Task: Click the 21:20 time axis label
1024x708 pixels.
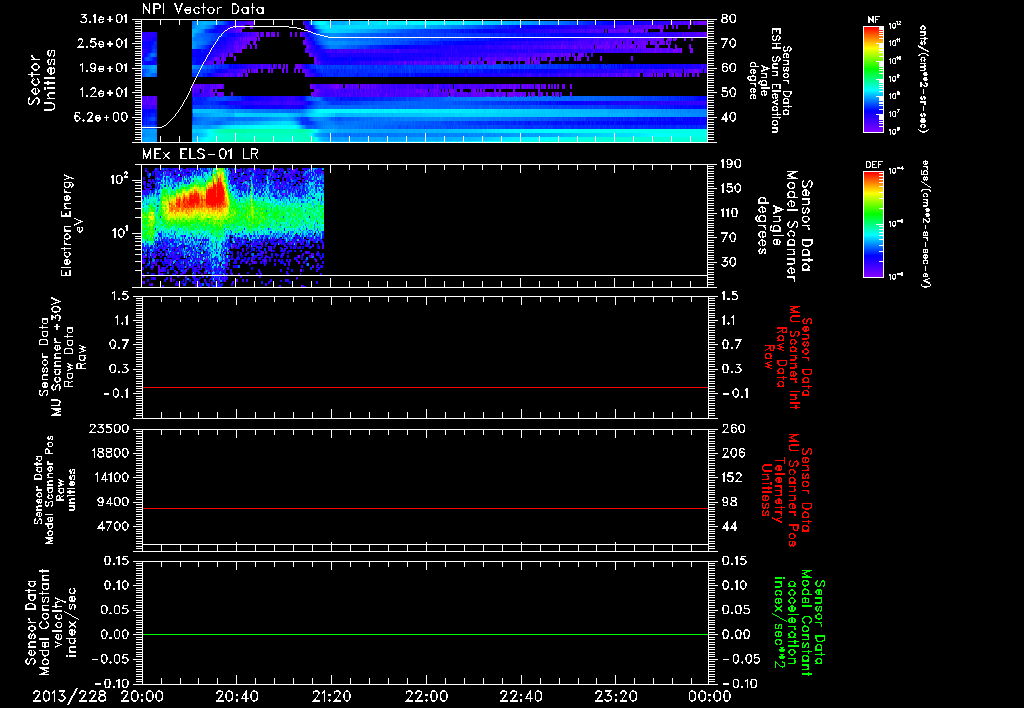Action: 331,697
